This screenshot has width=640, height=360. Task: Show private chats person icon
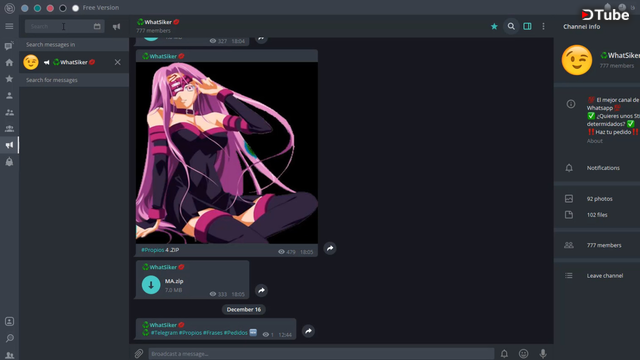[9, 96]
